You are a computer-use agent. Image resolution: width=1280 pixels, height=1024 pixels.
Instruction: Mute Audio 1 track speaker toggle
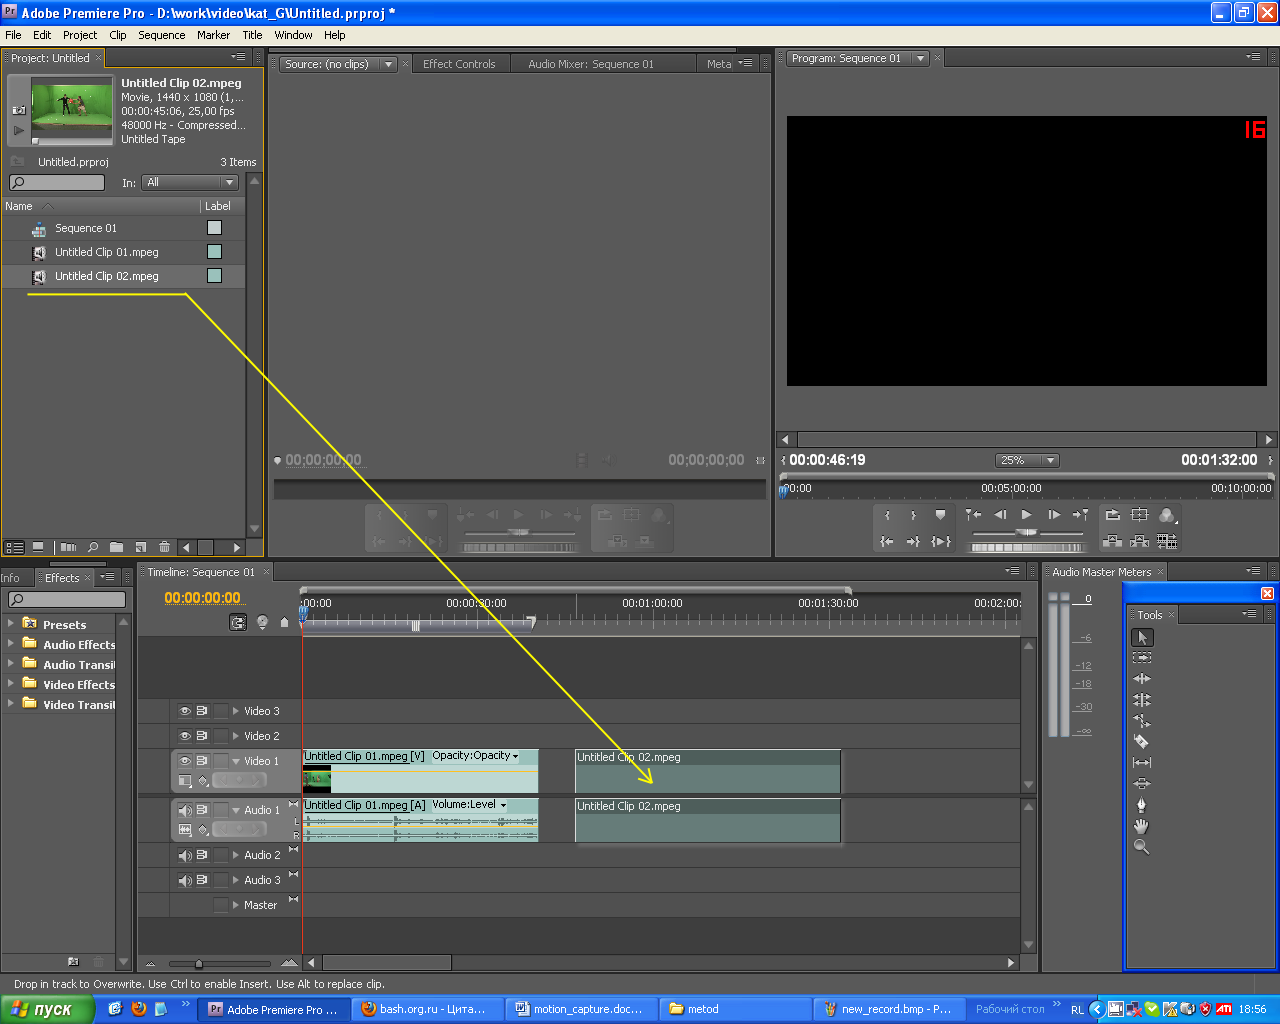click(x=185, y=810)
